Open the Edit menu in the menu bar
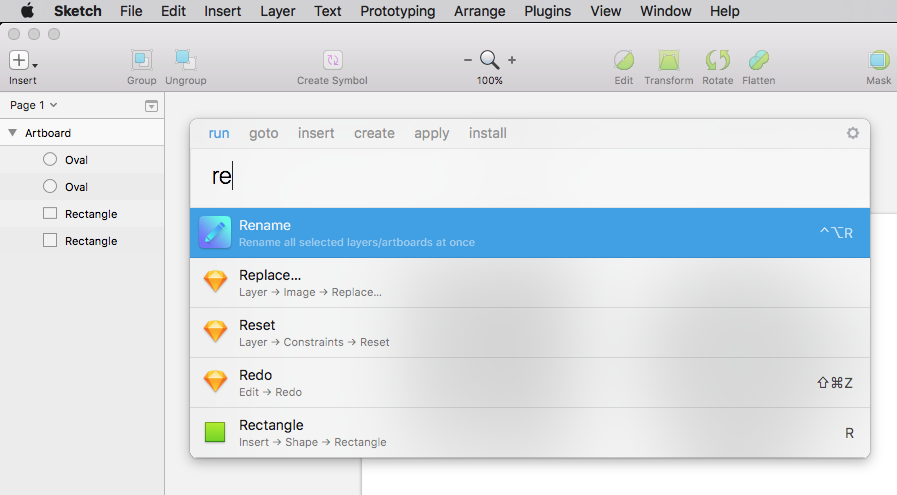 tap(173, 11)
